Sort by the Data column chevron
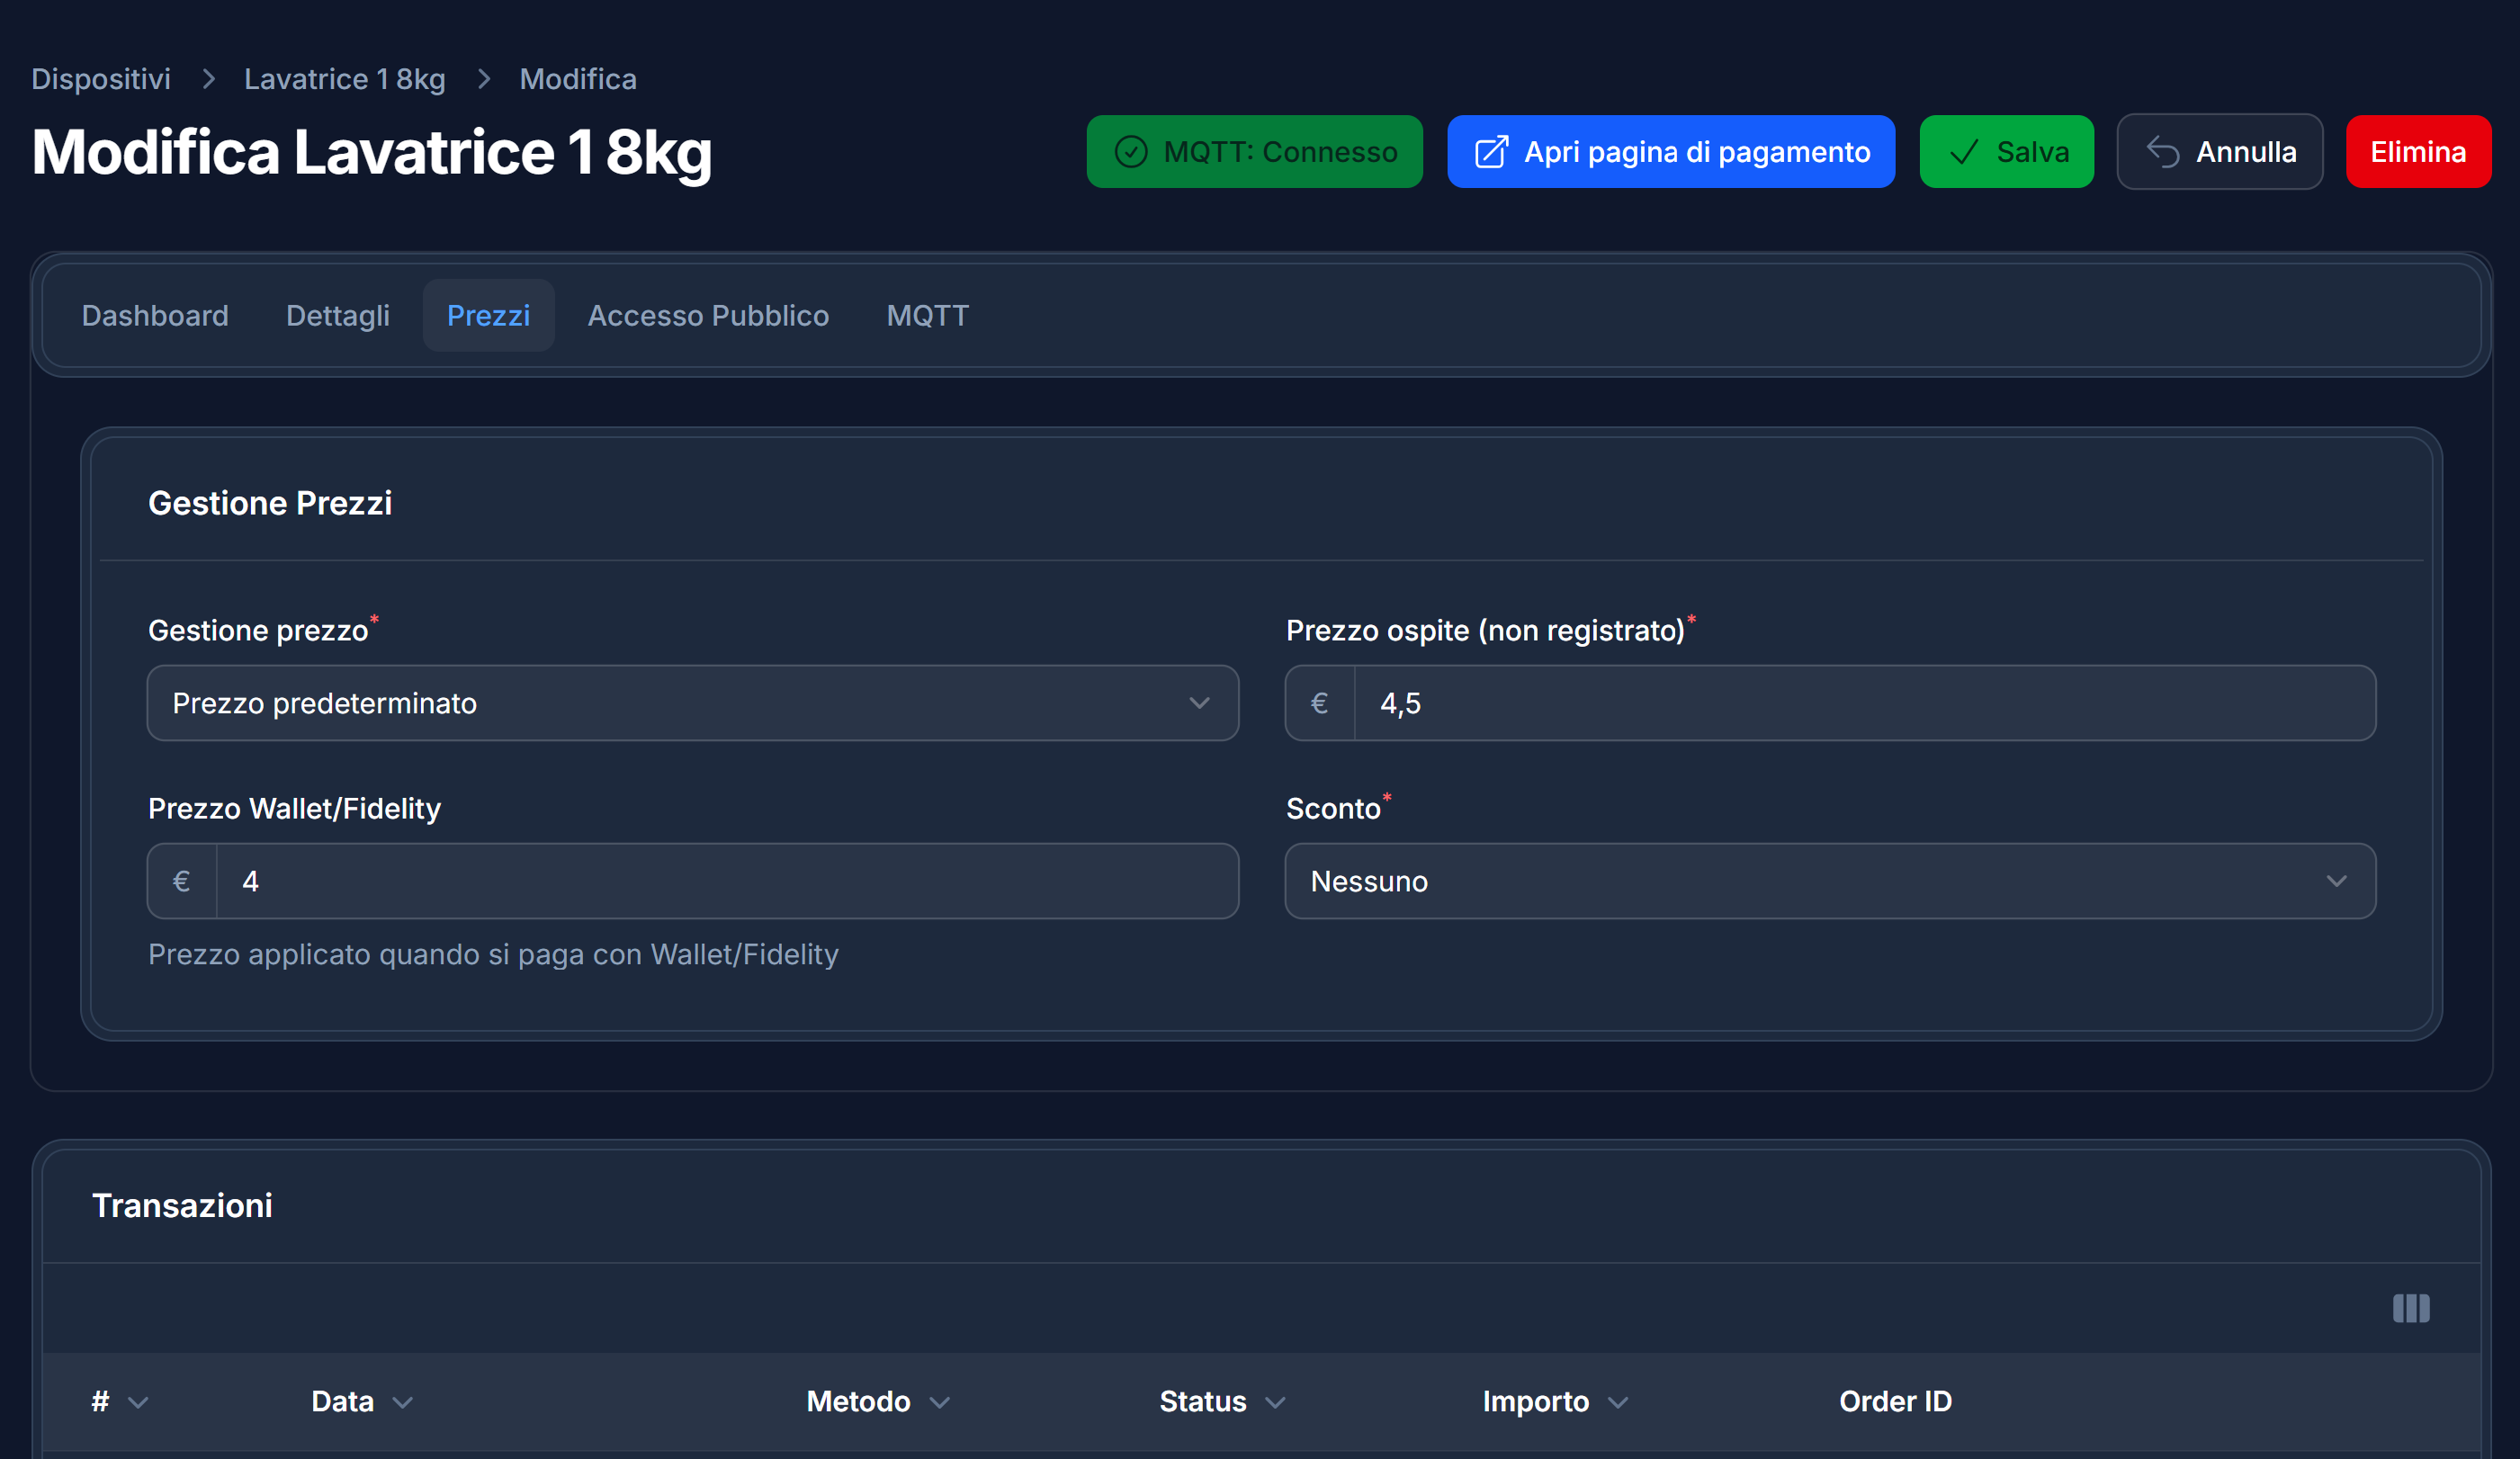Image resolution: width=2520 pixels, height=1459 pixels. 402,1402
